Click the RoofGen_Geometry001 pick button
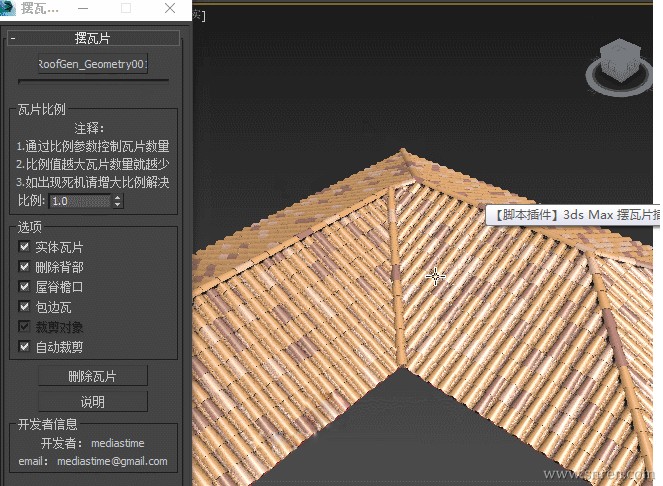The width and height of the screenshot is (663, 486). [x=92, y=64]
